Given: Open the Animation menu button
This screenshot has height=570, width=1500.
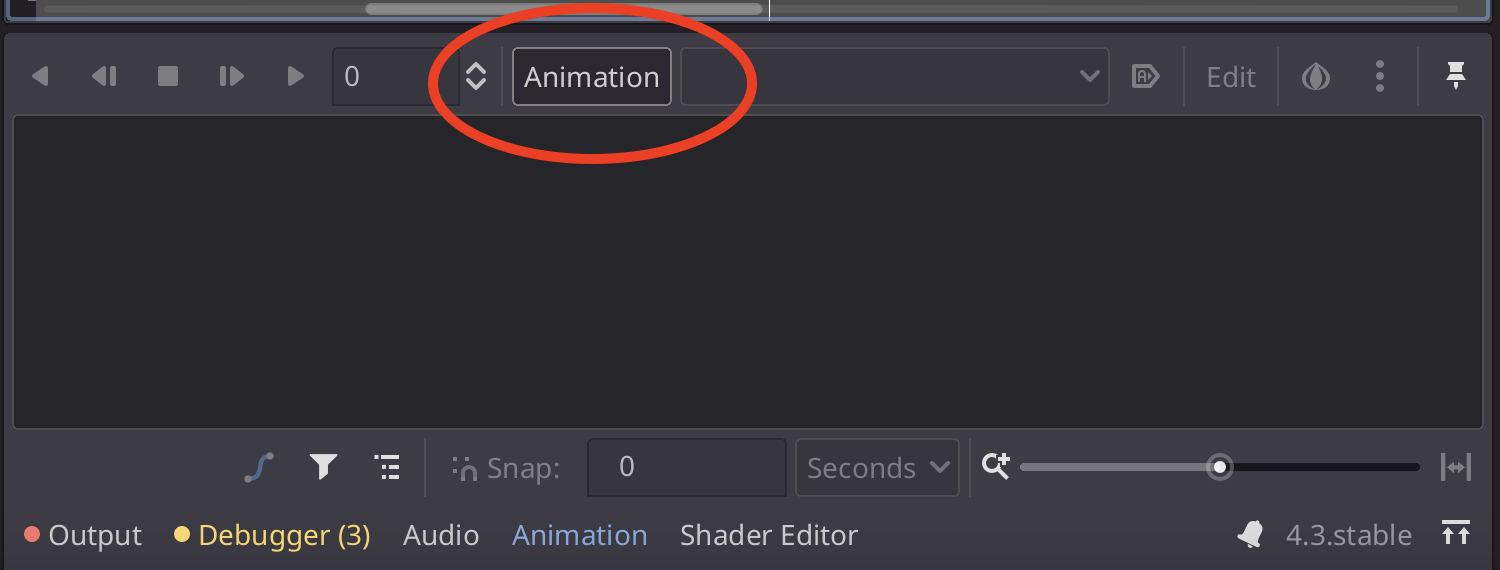Looking at the screenshot, I should pyautogui.click(x=591, y=77).
